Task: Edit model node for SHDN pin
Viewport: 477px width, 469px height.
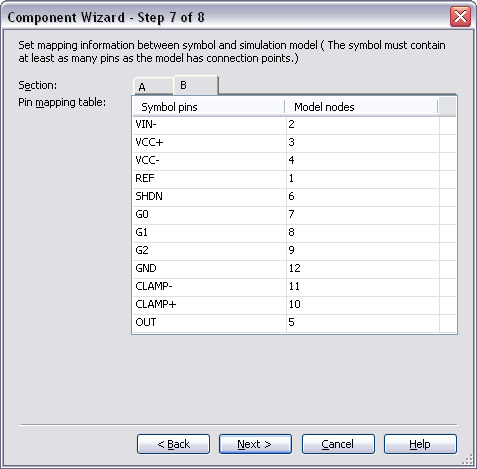Action: click(x=363, y=196)
